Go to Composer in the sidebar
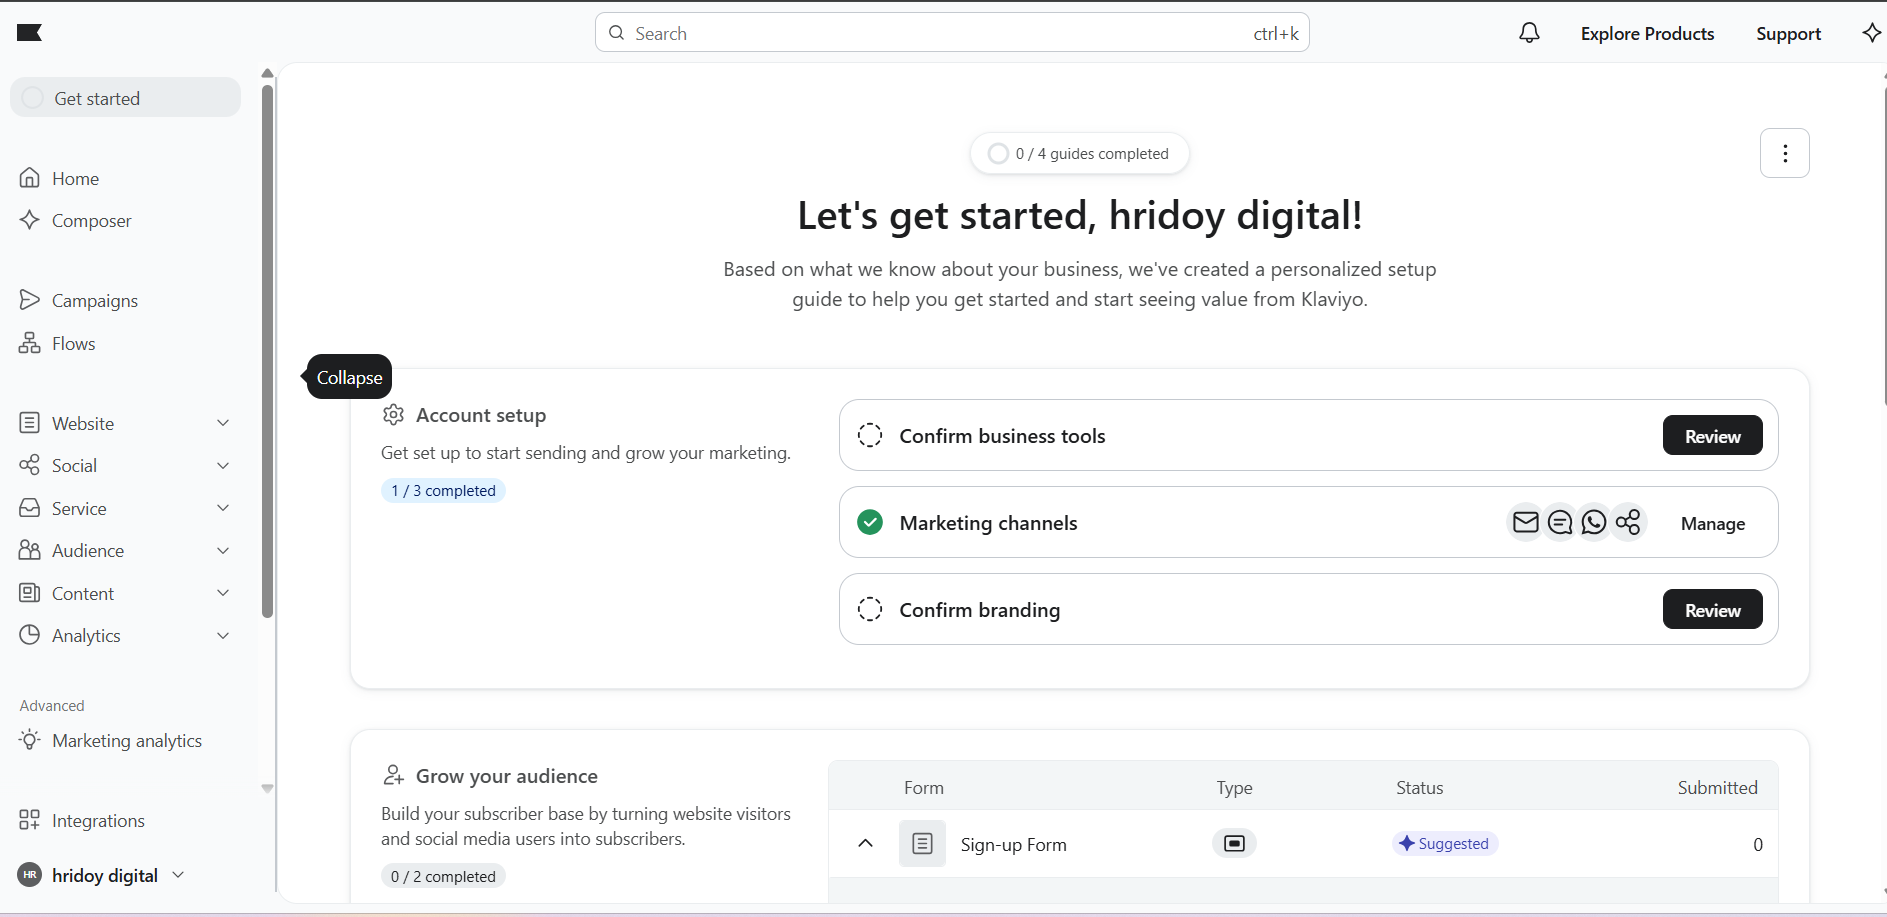Image resolution: width=1887 pixels, height=917 pixels. [76, 220]
